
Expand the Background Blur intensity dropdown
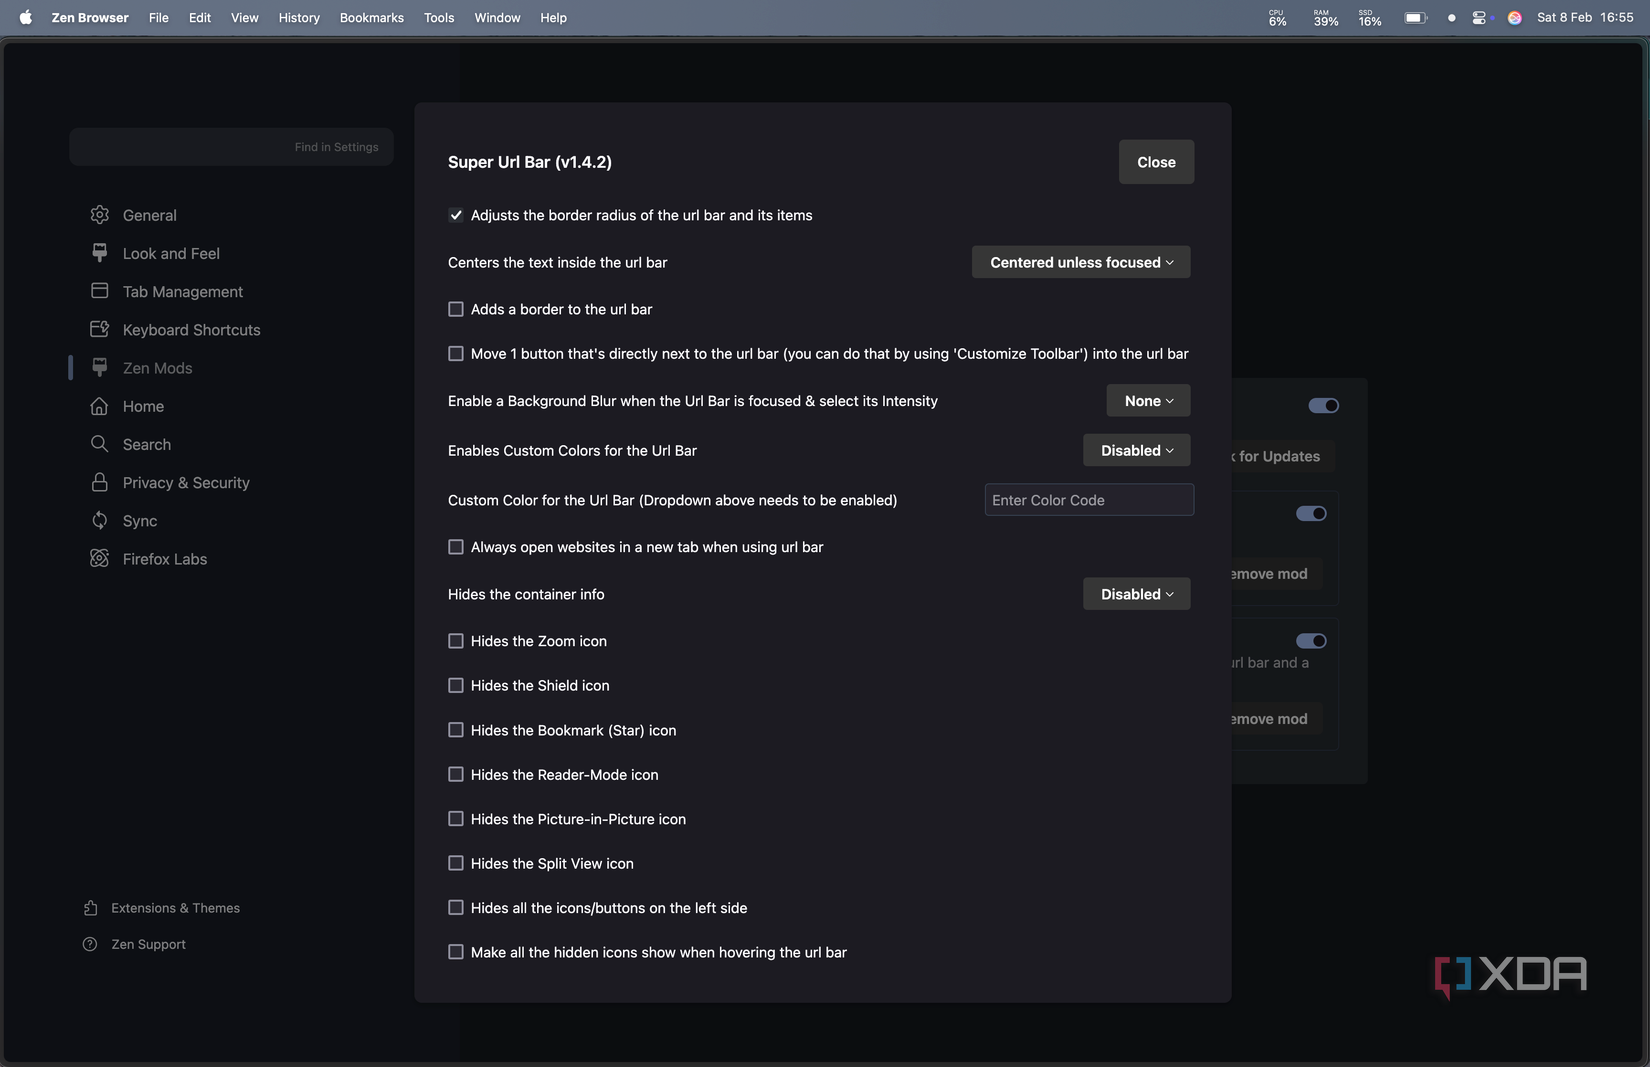click(1148, 401)
